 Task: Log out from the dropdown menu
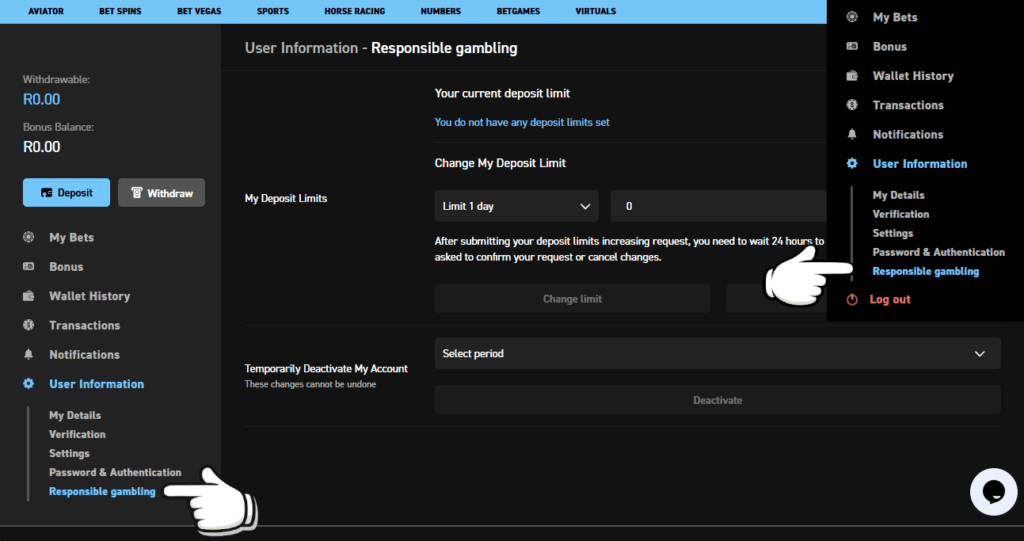(x=890, y=299)
